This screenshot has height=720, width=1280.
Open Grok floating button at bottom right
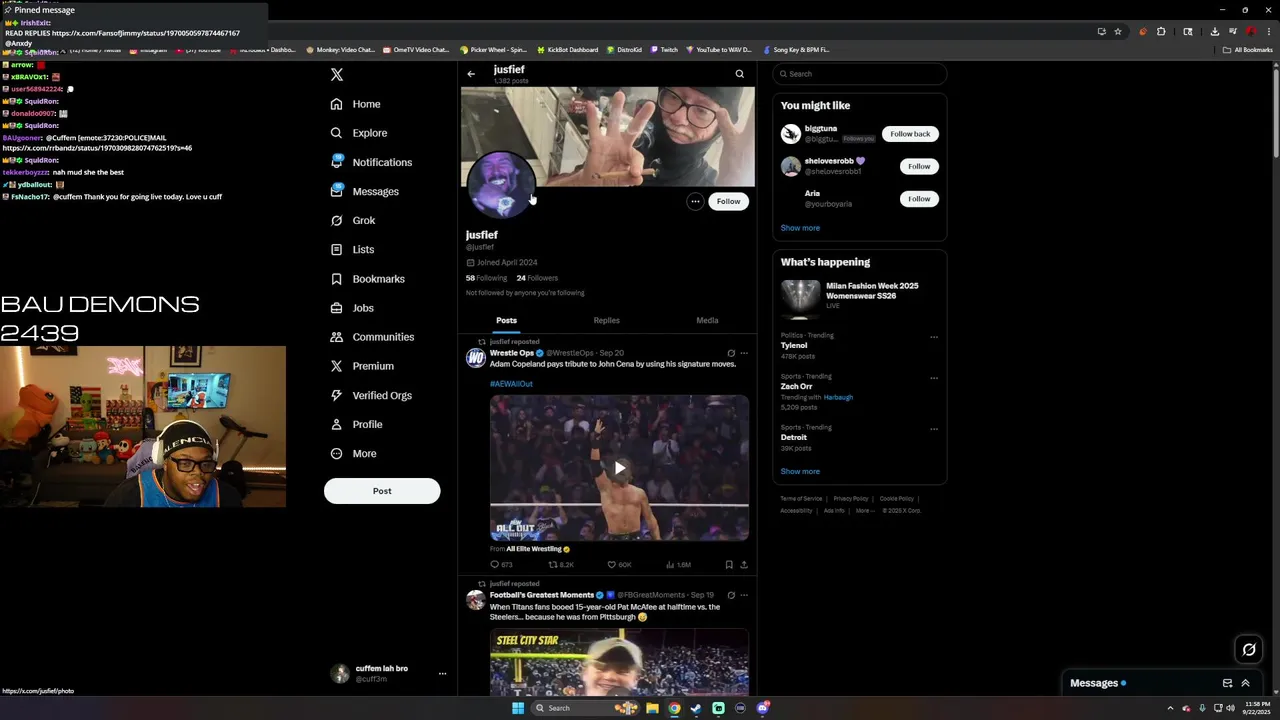1249,650
